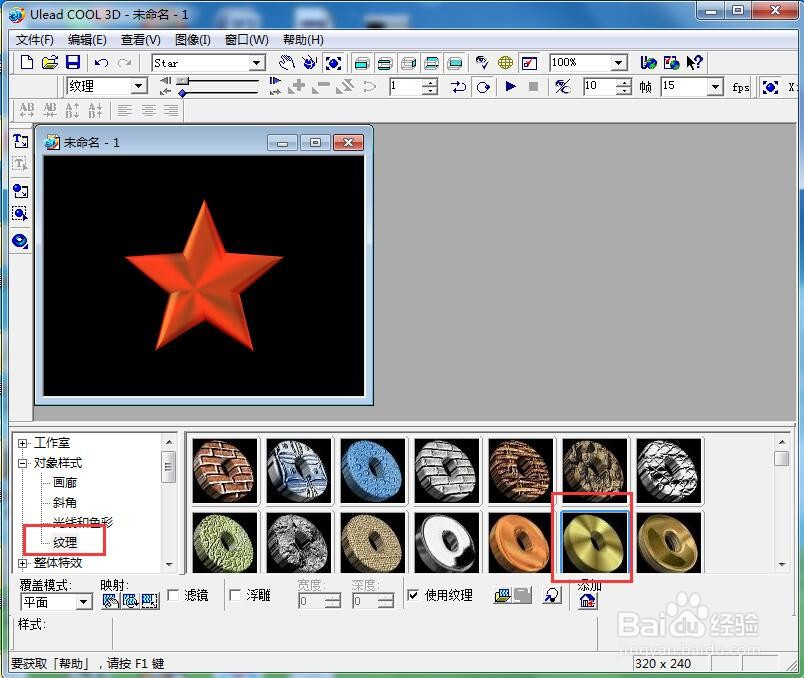Viewport: 804px width, 678px height.
Task: Choose the white brick texture thumbnail
Action: (x=446, y=470)
